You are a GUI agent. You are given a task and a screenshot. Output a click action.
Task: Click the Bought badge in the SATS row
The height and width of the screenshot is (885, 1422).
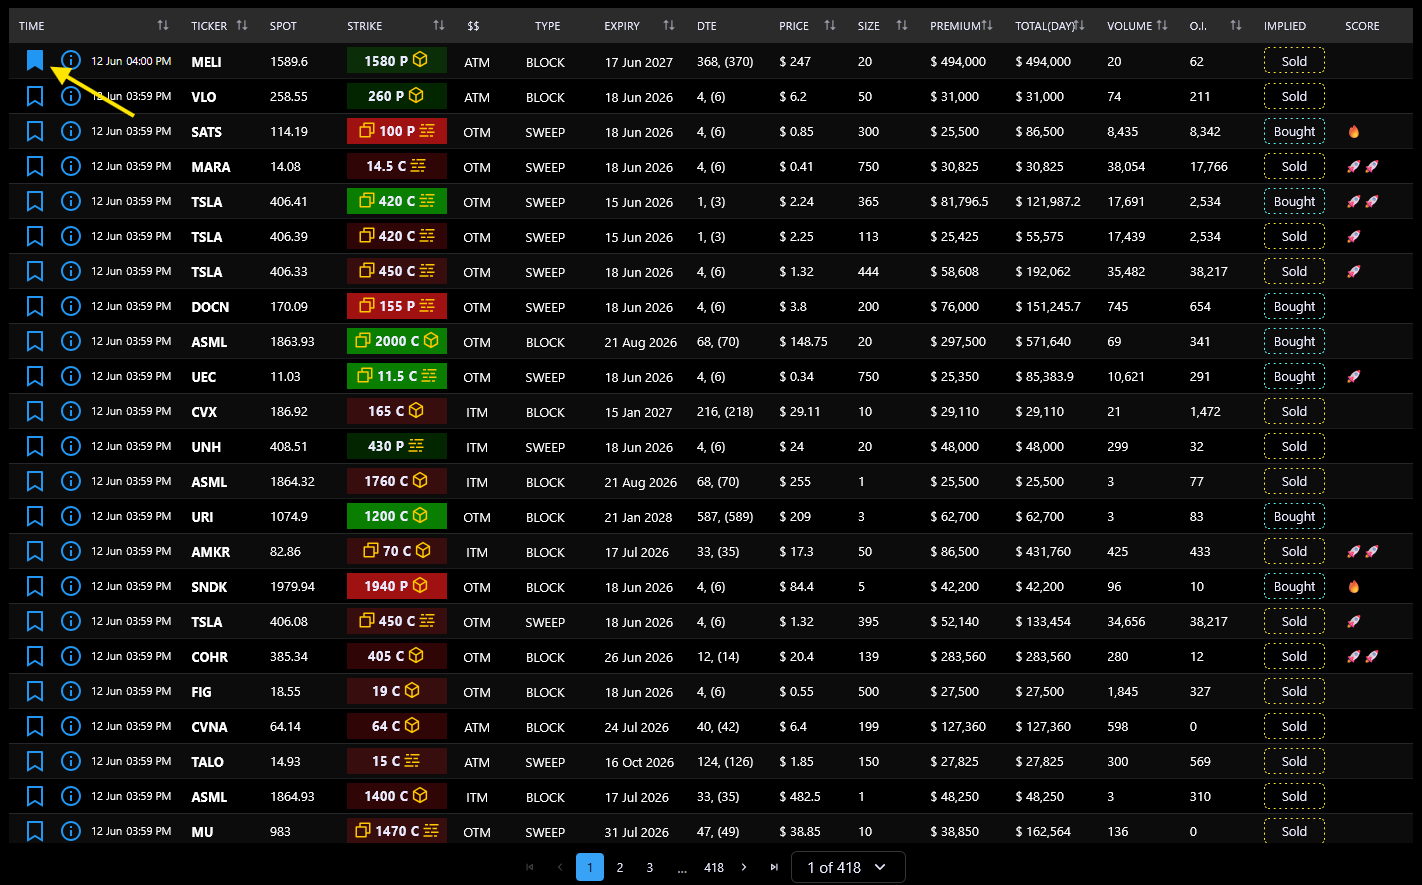1294,131
